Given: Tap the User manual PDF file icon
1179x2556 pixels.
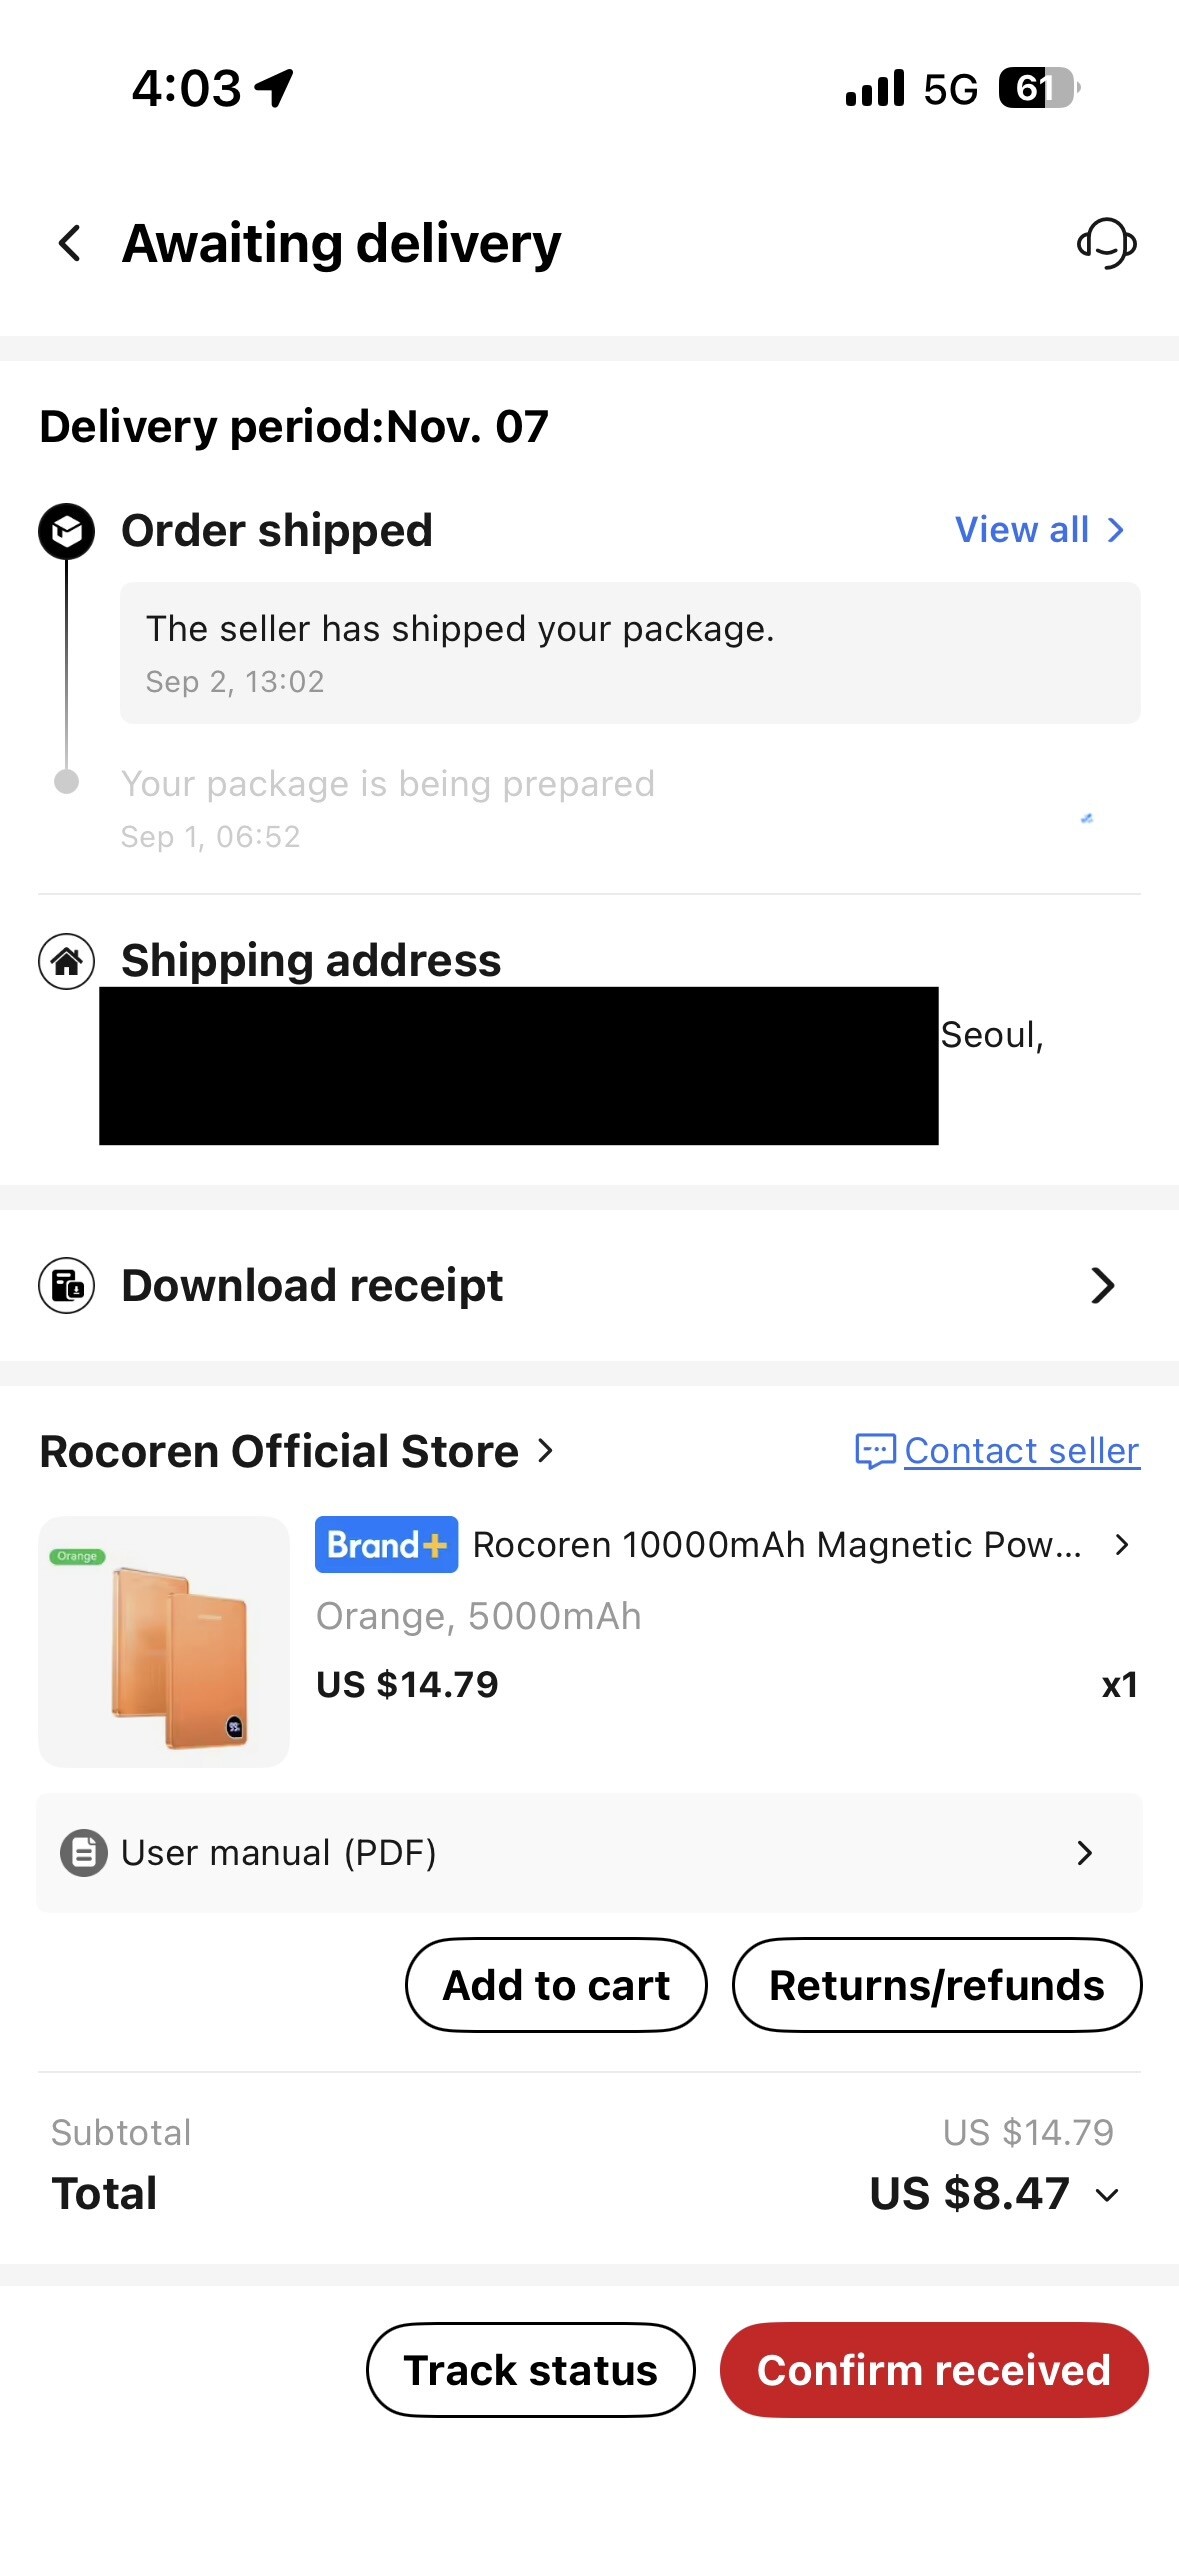Looking at the screenshot, I should [84, 1853].
